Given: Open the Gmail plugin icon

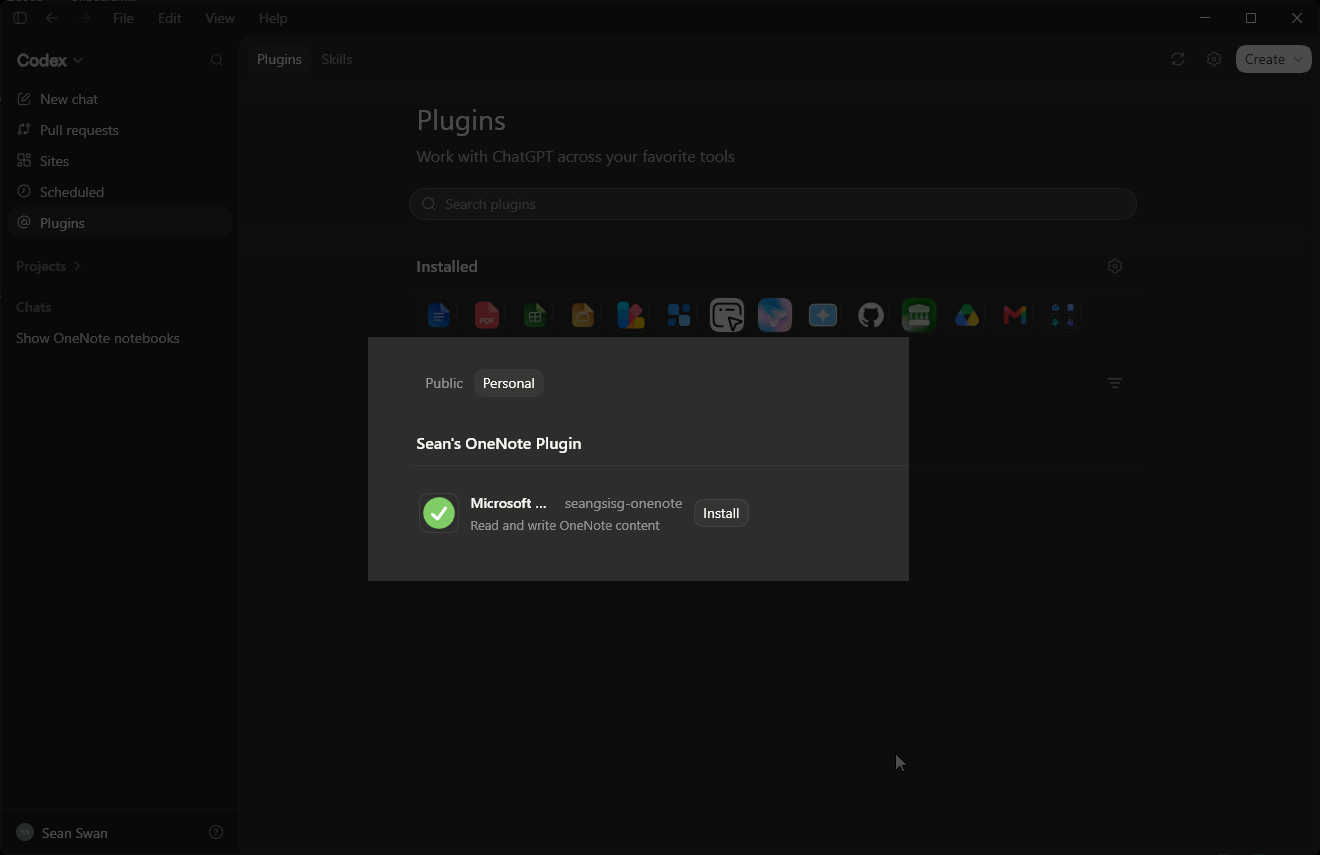Looking at the screenshot, I should pos(1015,315).
